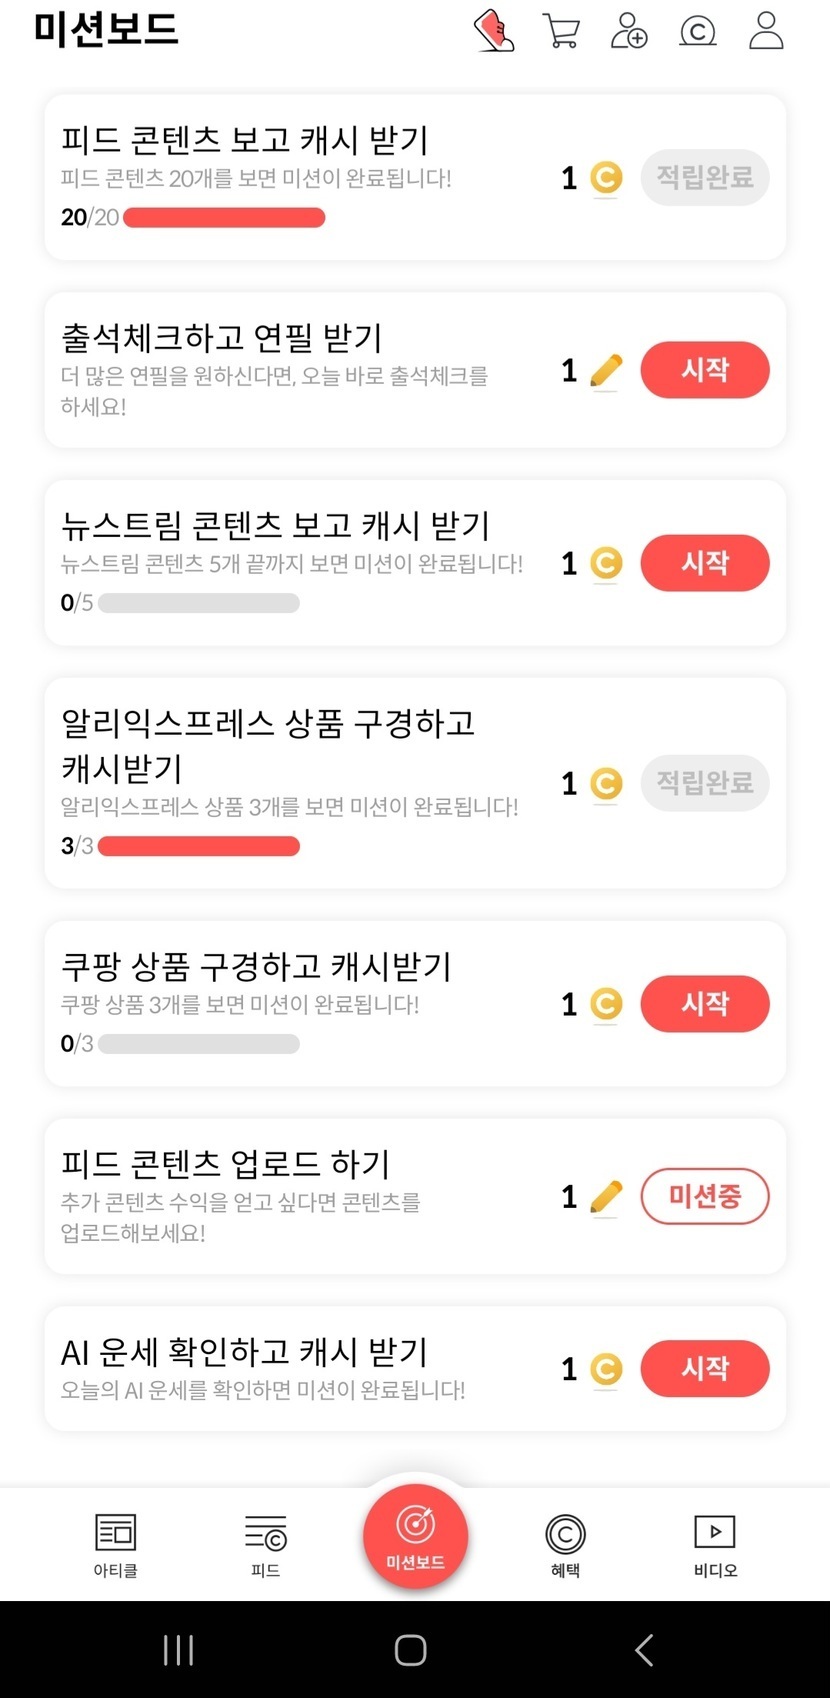Image resolution: width=830 pixels, height=1698 pixels.
Task: Tap the coin icon on 쿠팡 mission
Action: [x=606, y=1004]
